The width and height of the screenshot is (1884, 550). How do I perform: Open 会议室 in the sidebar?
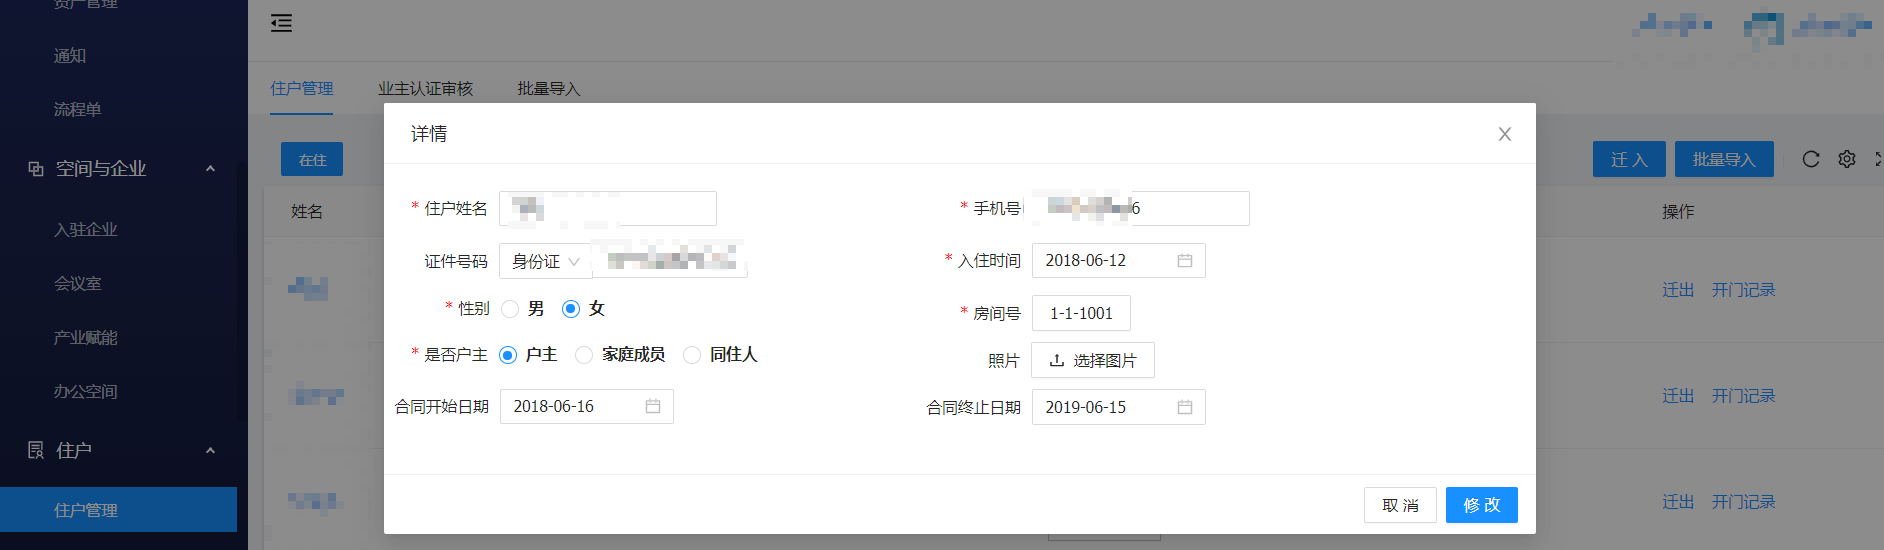[78, 284]
